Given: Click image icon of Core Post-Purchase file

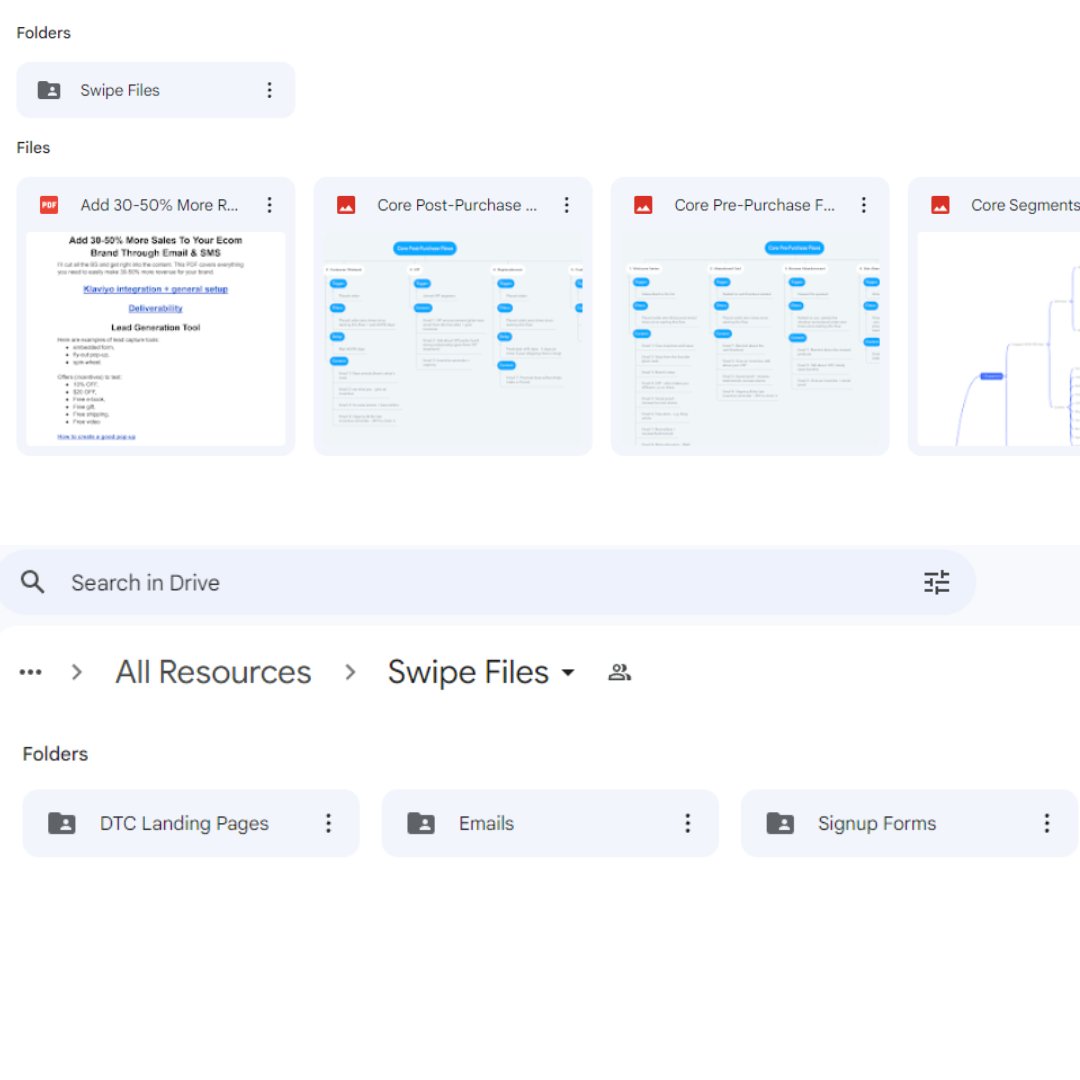Looking at the screenshot, I should point(346,205).
